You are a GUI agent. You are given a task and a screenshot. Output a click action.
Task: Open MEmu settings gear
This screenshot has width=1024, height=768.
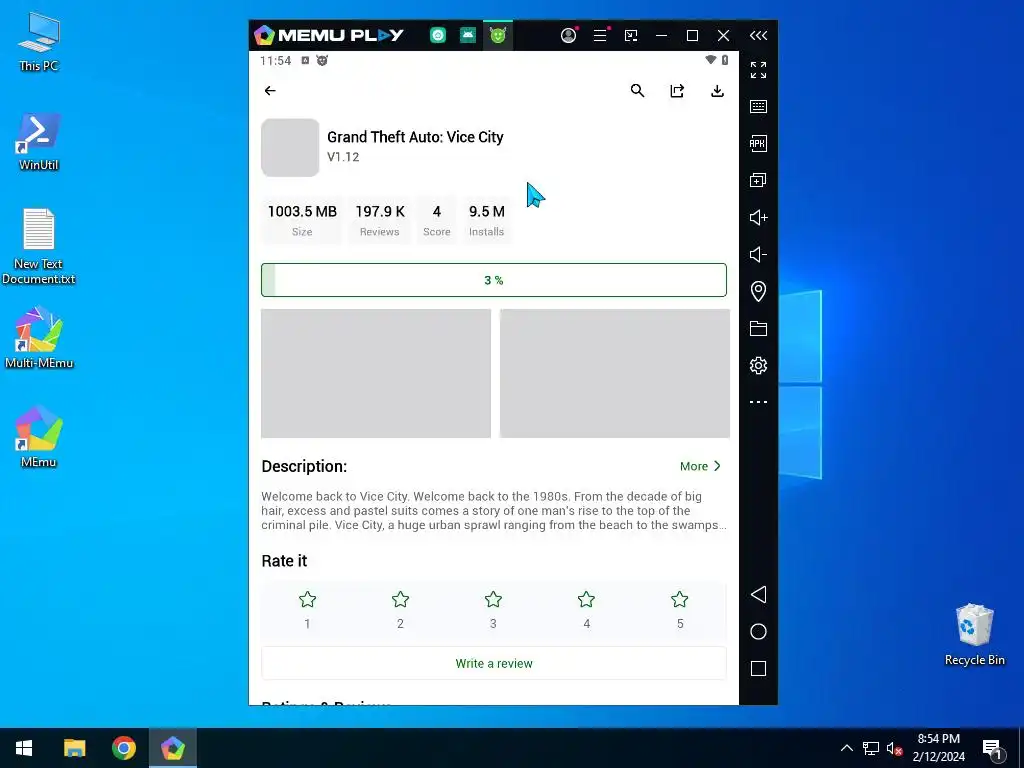point(758,365)
